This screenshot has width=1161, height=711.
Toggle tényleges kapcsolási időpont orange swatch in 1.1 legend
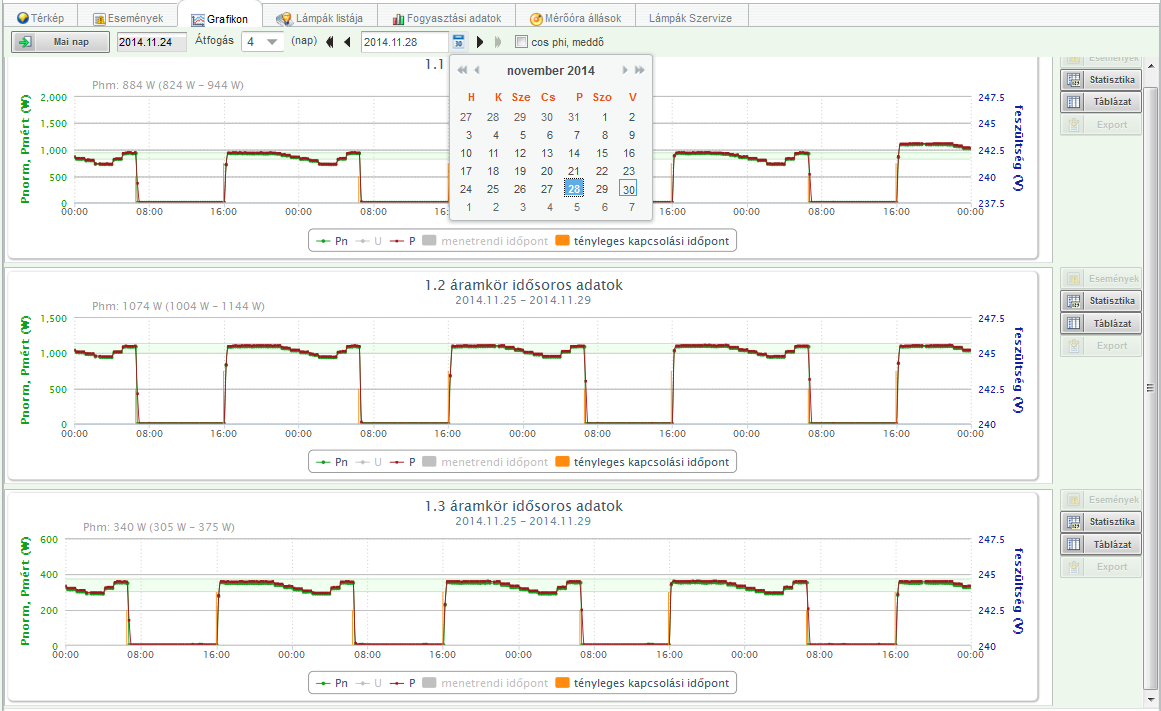tap(562, 241)
